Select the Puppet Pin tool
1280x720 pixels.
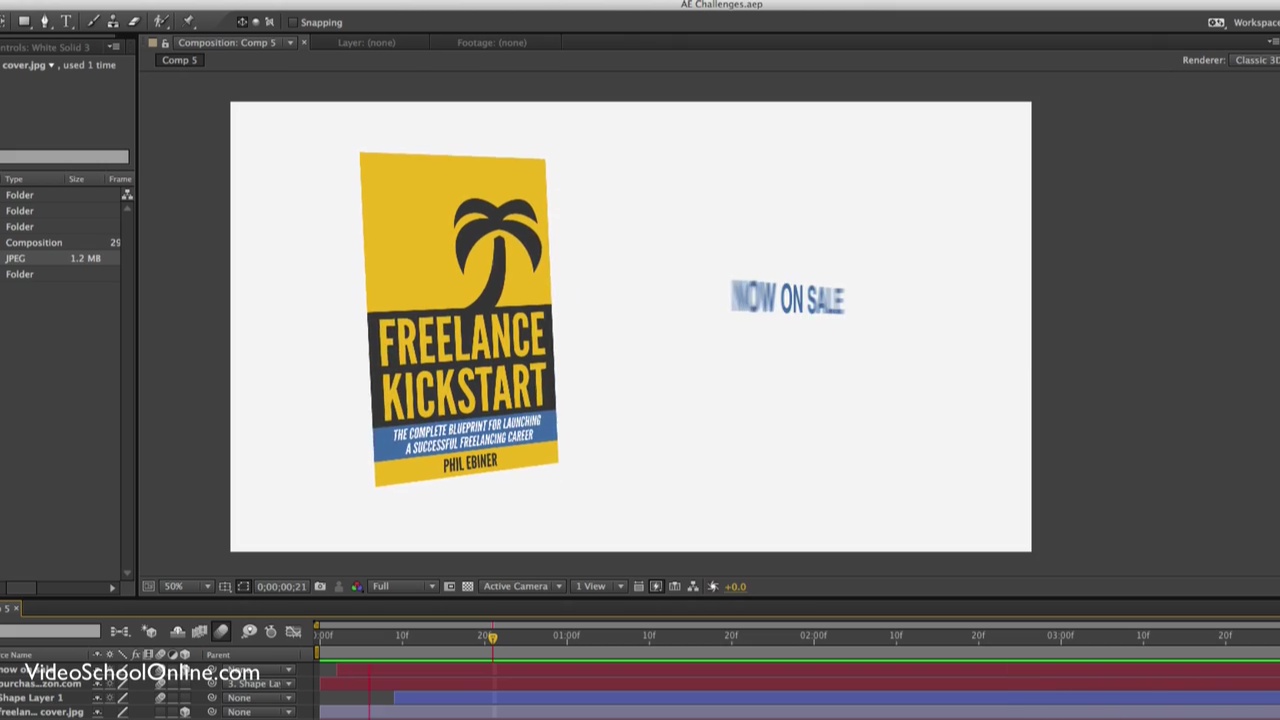[x=188, y=21]
